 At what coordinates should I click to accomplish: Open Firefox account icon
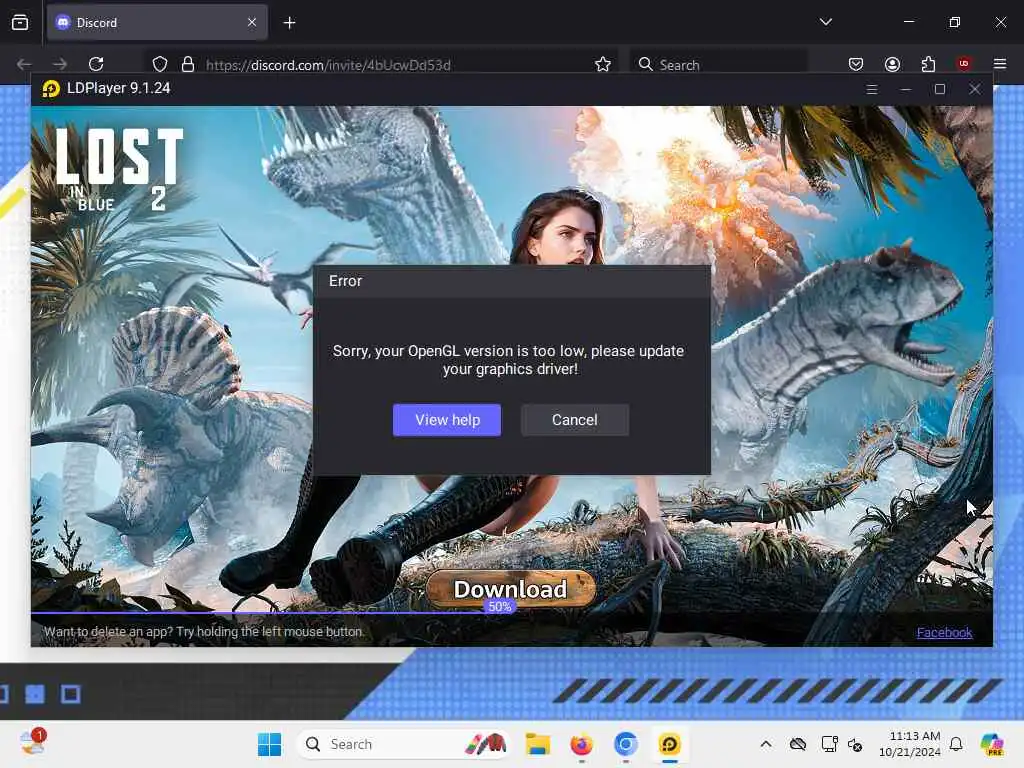892,64
